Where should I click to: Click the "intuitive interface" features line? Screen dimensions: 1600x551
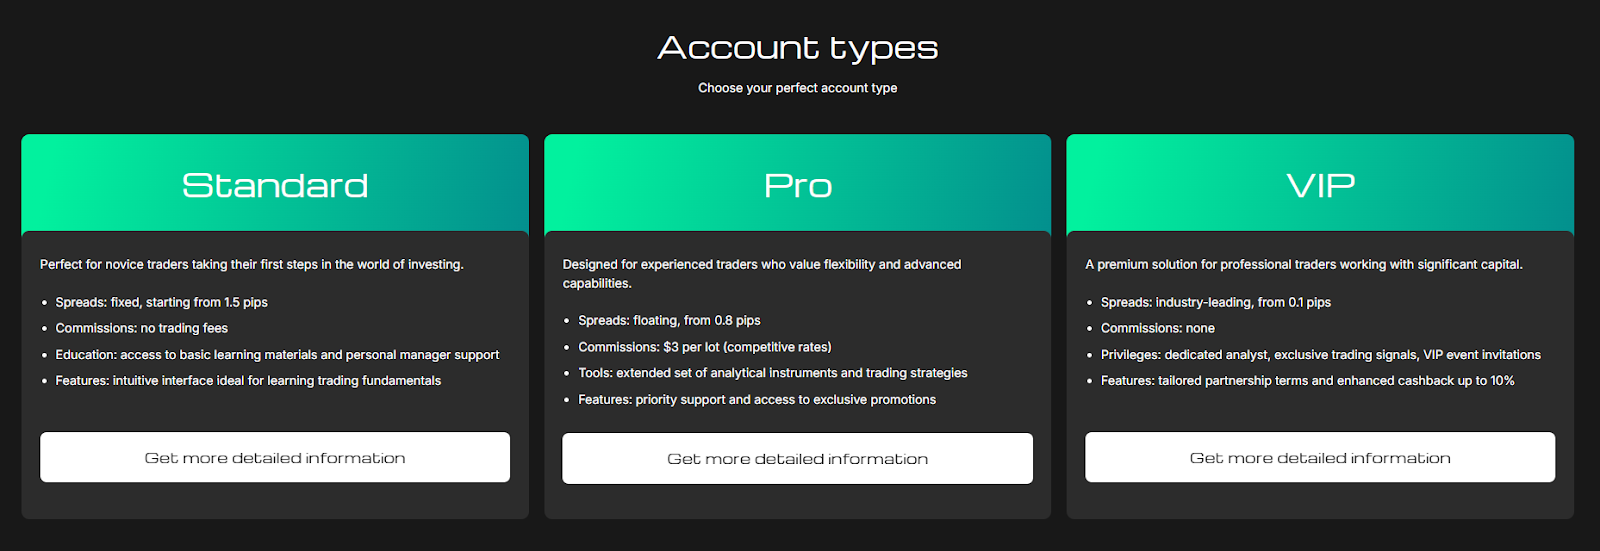(x=248, y=381)
